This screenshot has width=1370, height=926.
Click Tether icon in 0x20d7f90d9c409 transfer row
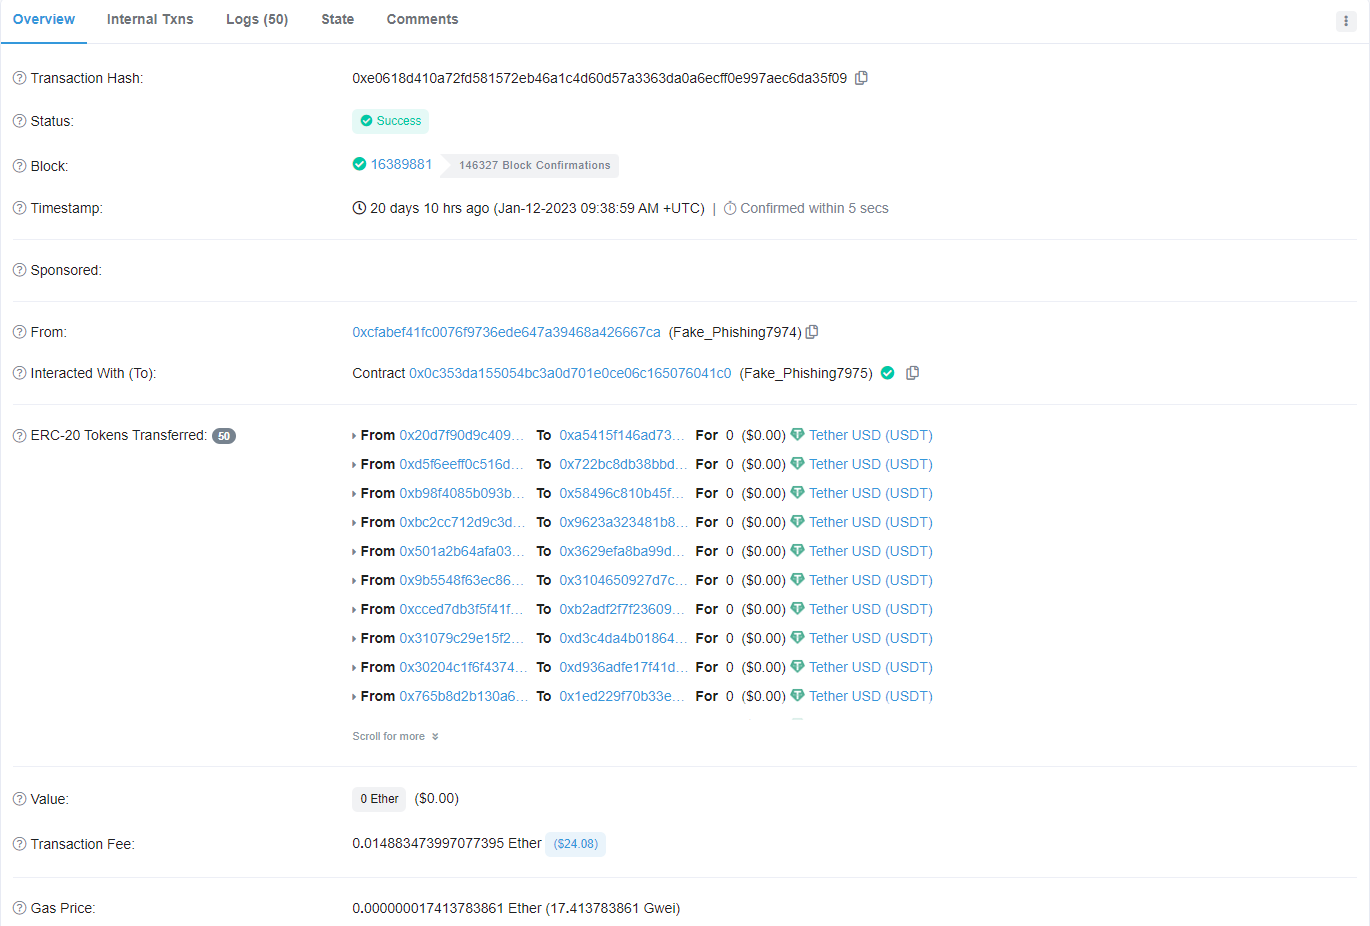click(797, 434)
